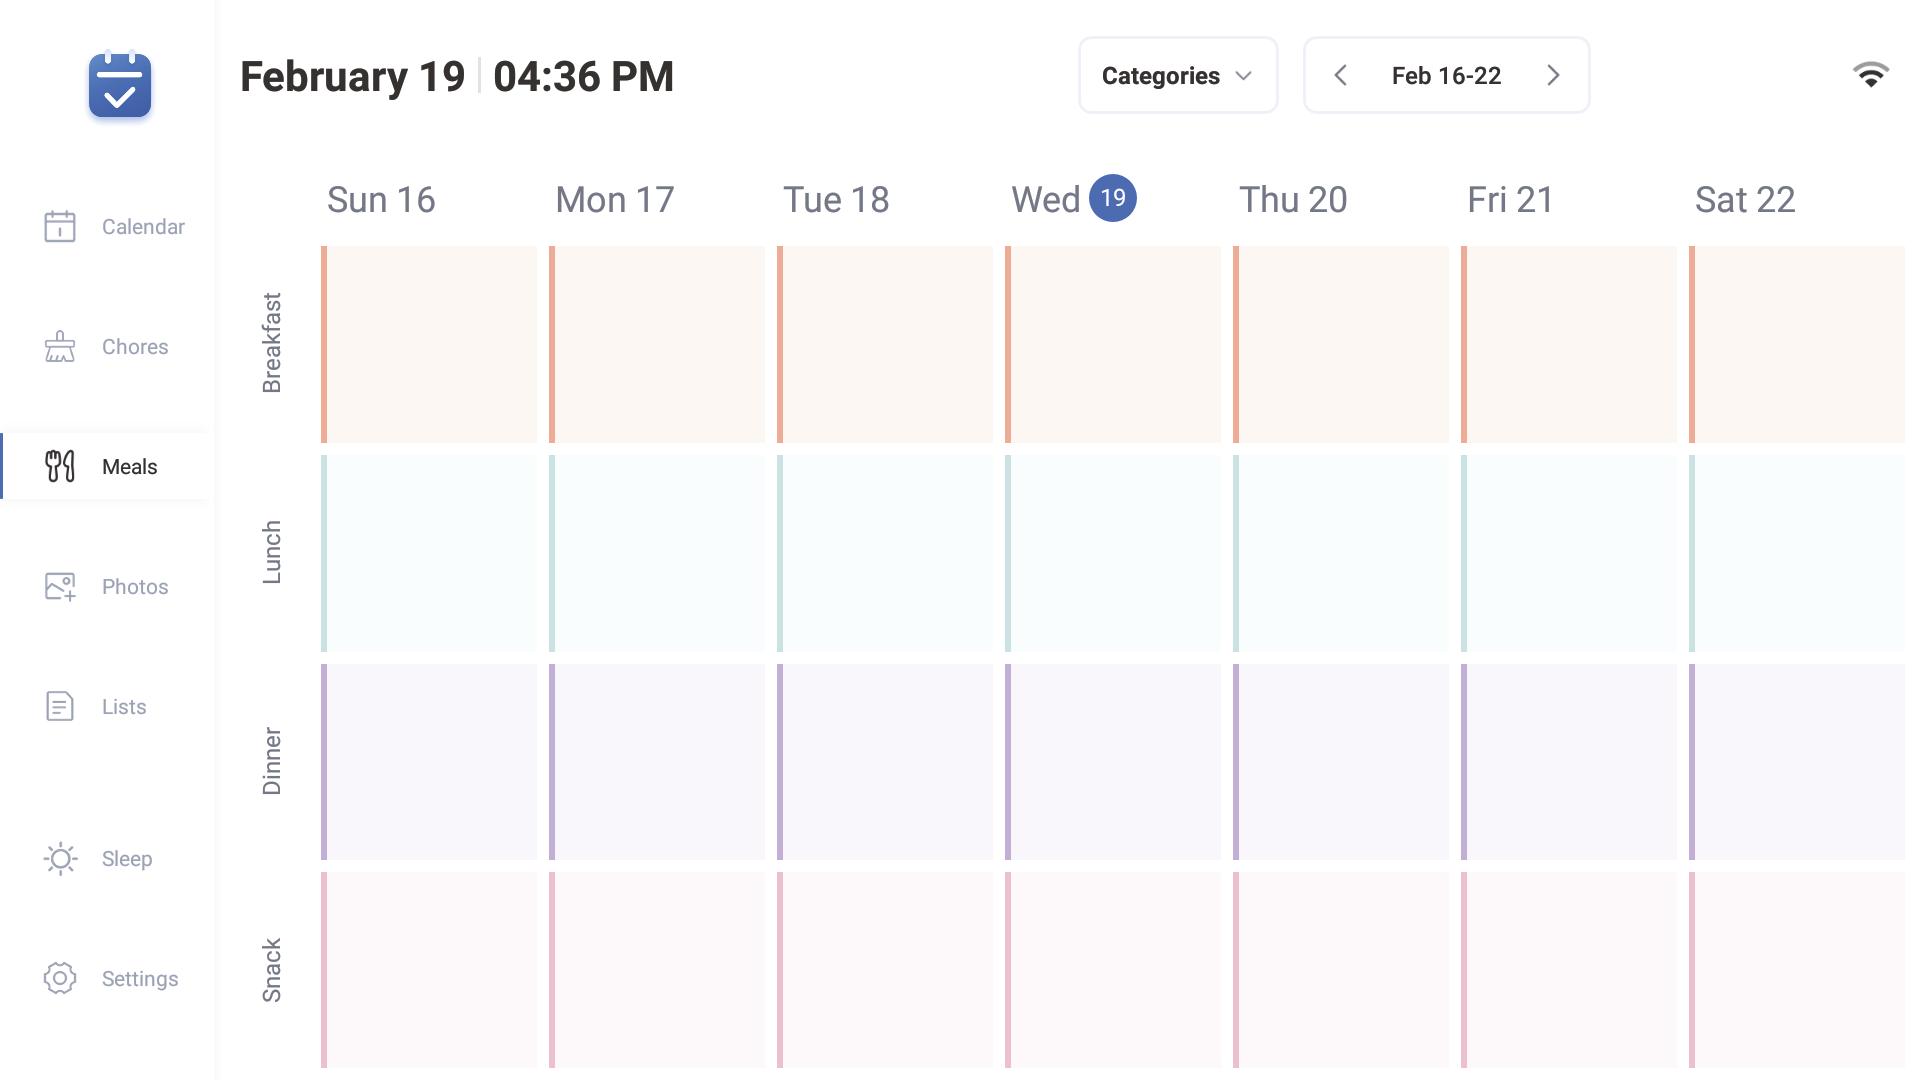Viewport: 1920px width, 1080px height.
Task: Advance to next week with right chevron
Action: [1553, 76]
